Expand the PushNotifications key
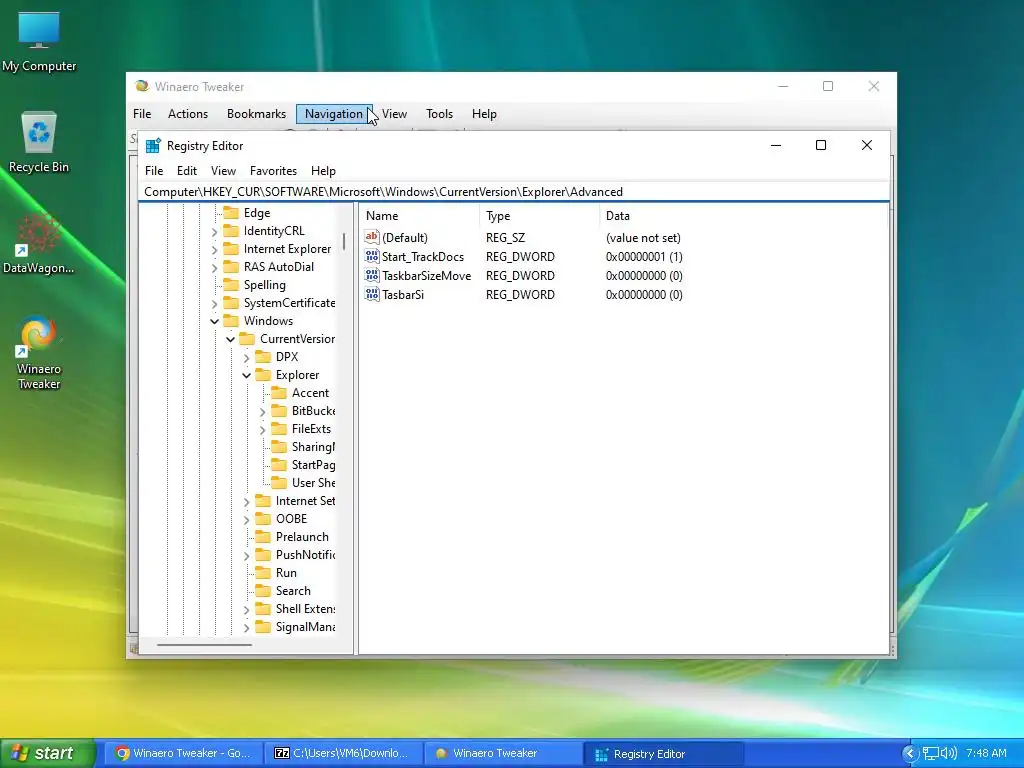The image size is (1024, 768). (246, 555)
